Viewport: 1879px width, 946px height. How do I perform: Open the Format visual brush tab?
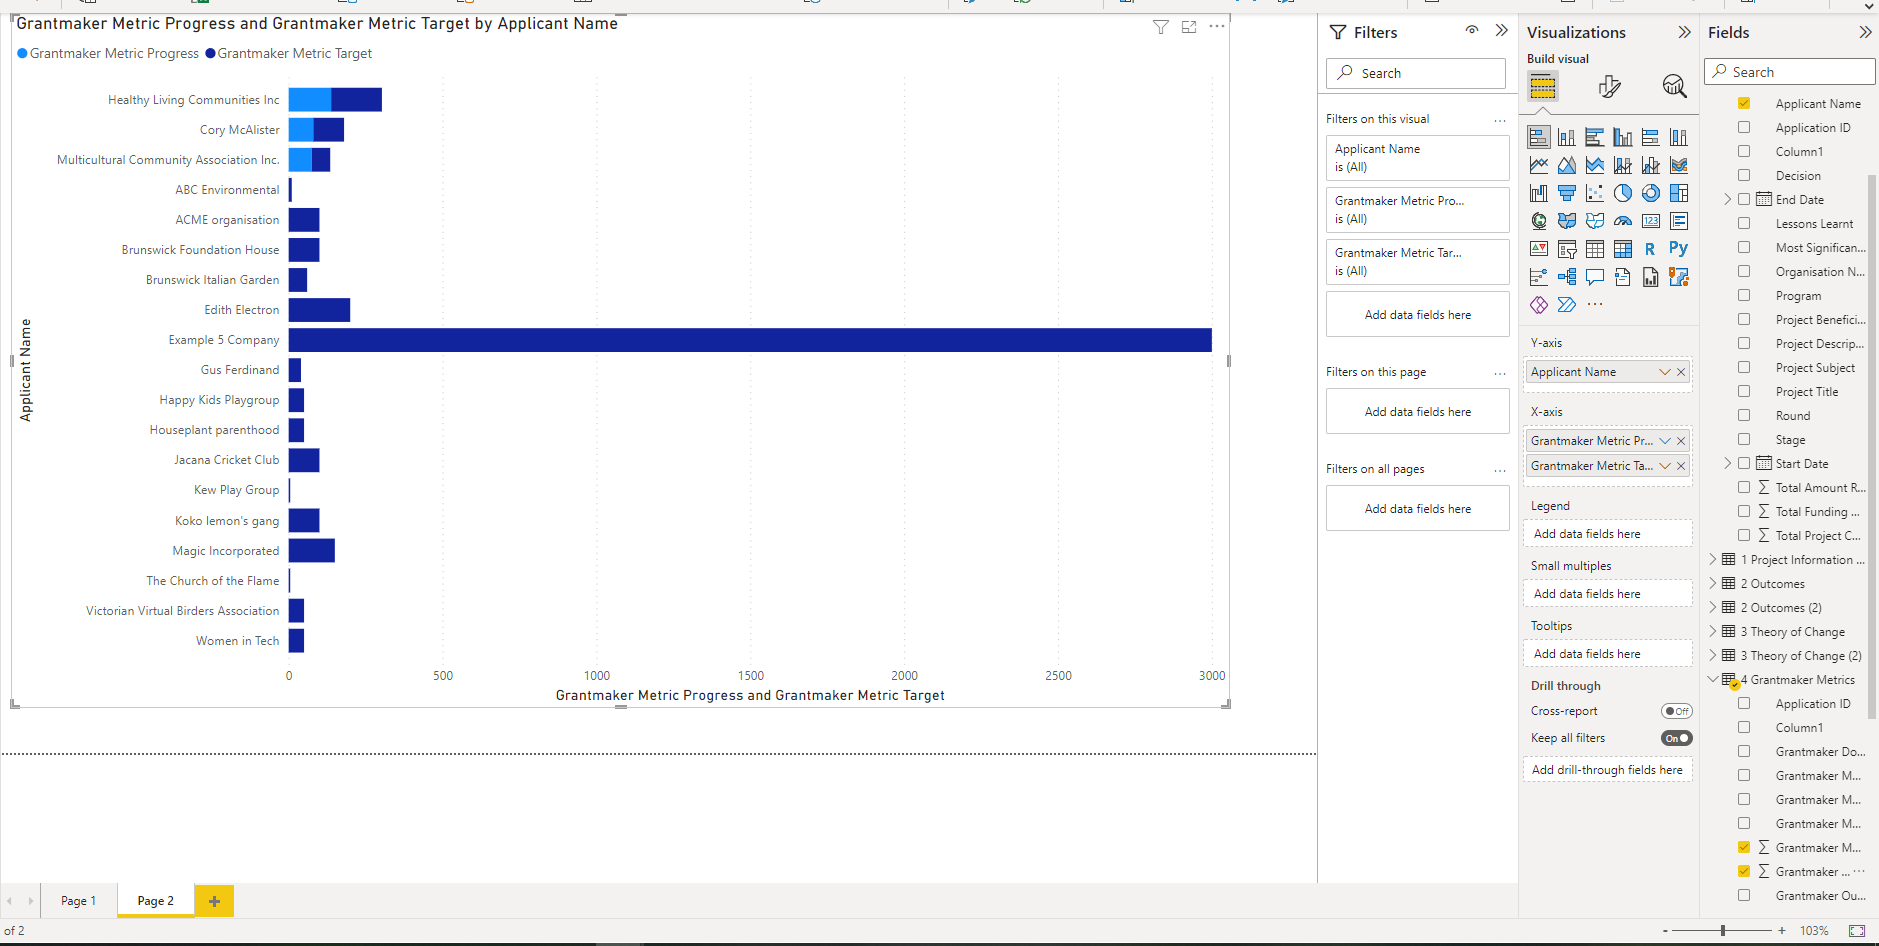[x=1609, y=87]
